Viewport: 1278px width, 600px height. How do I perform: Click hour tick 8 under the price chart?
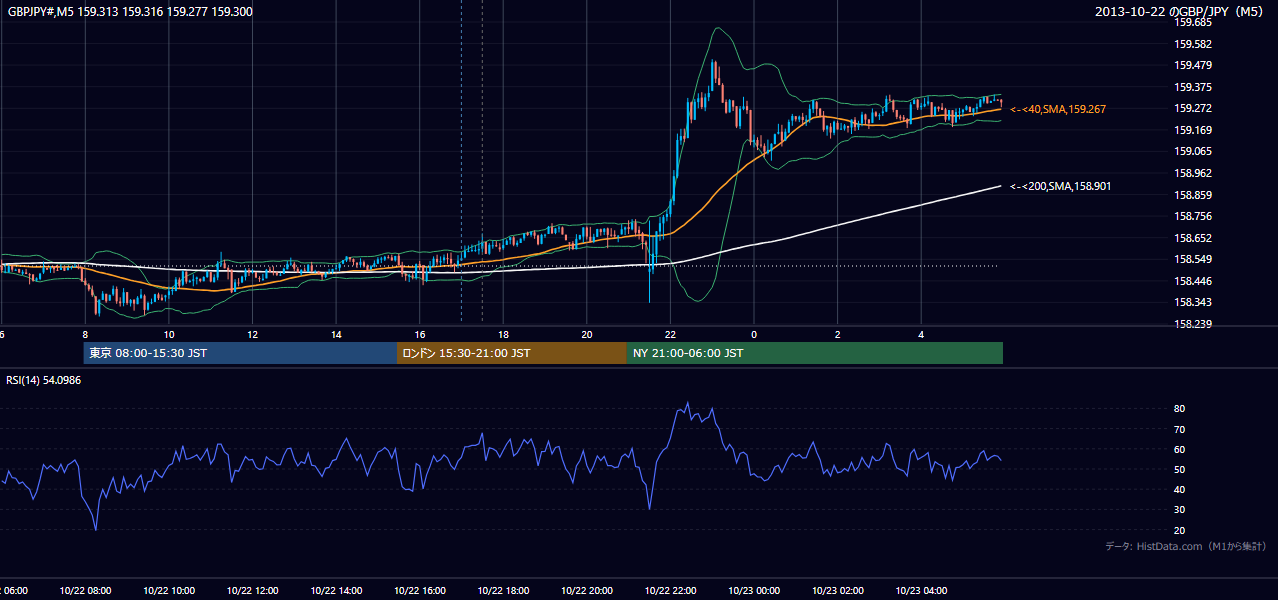pyautogui.click(x=85, y=334)
